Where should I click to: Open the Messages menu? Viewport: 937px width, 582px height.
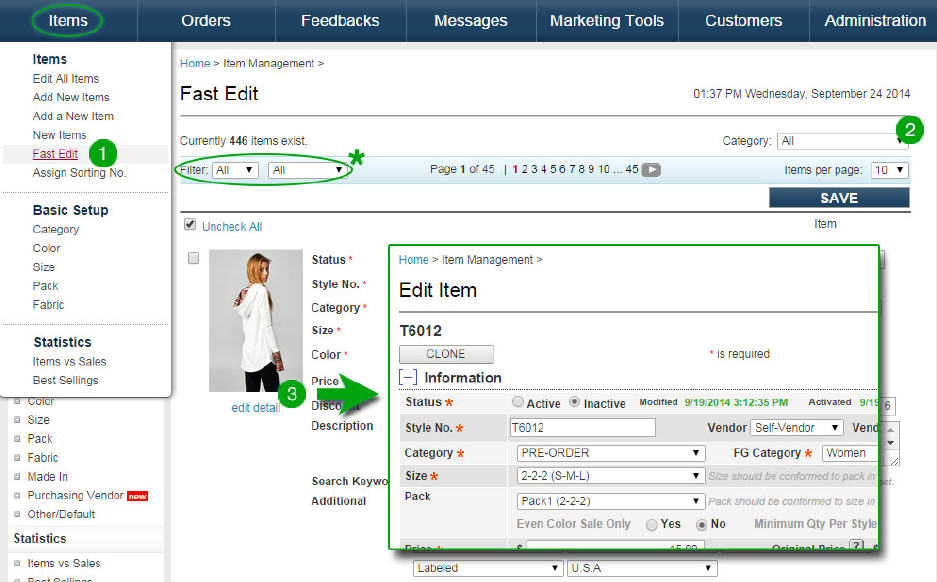click(471, 21)
